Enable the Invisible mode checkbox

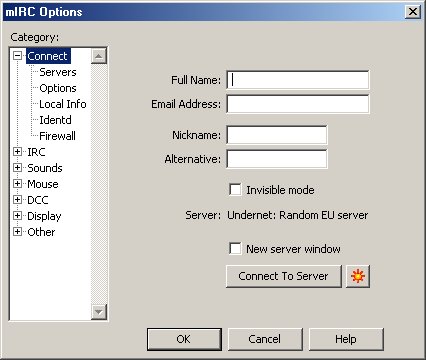click(x=235, y=190)
